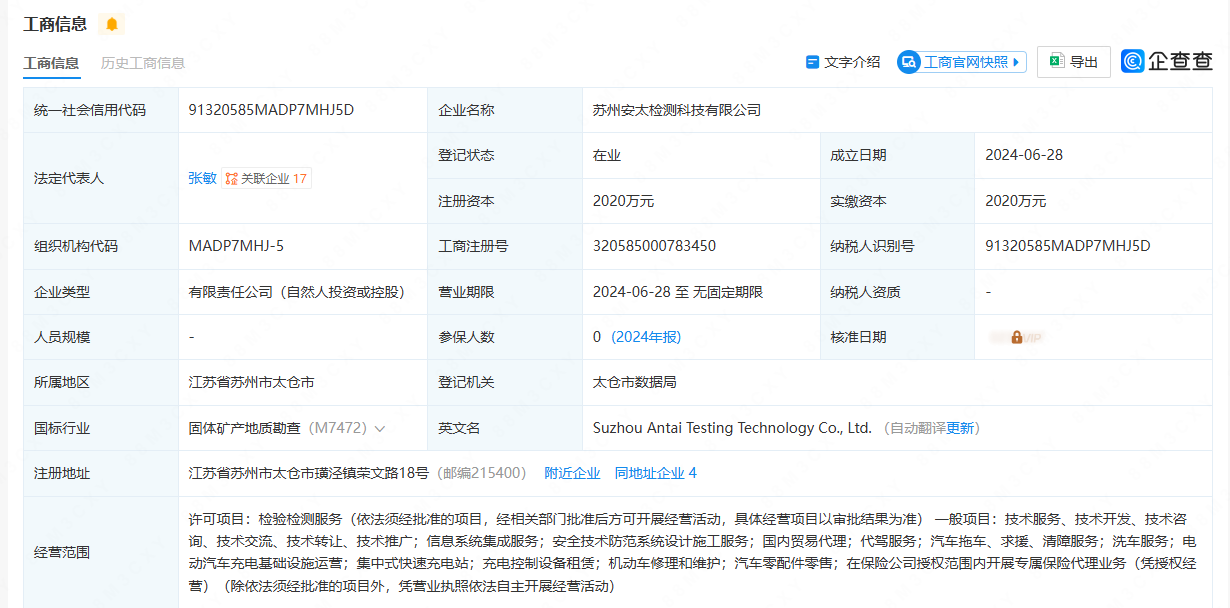Image resolution: width=1230 pixels, height=608 pixels.
Task: Click the 文字介绍 blue document icon
Action: tap(812, 62)
